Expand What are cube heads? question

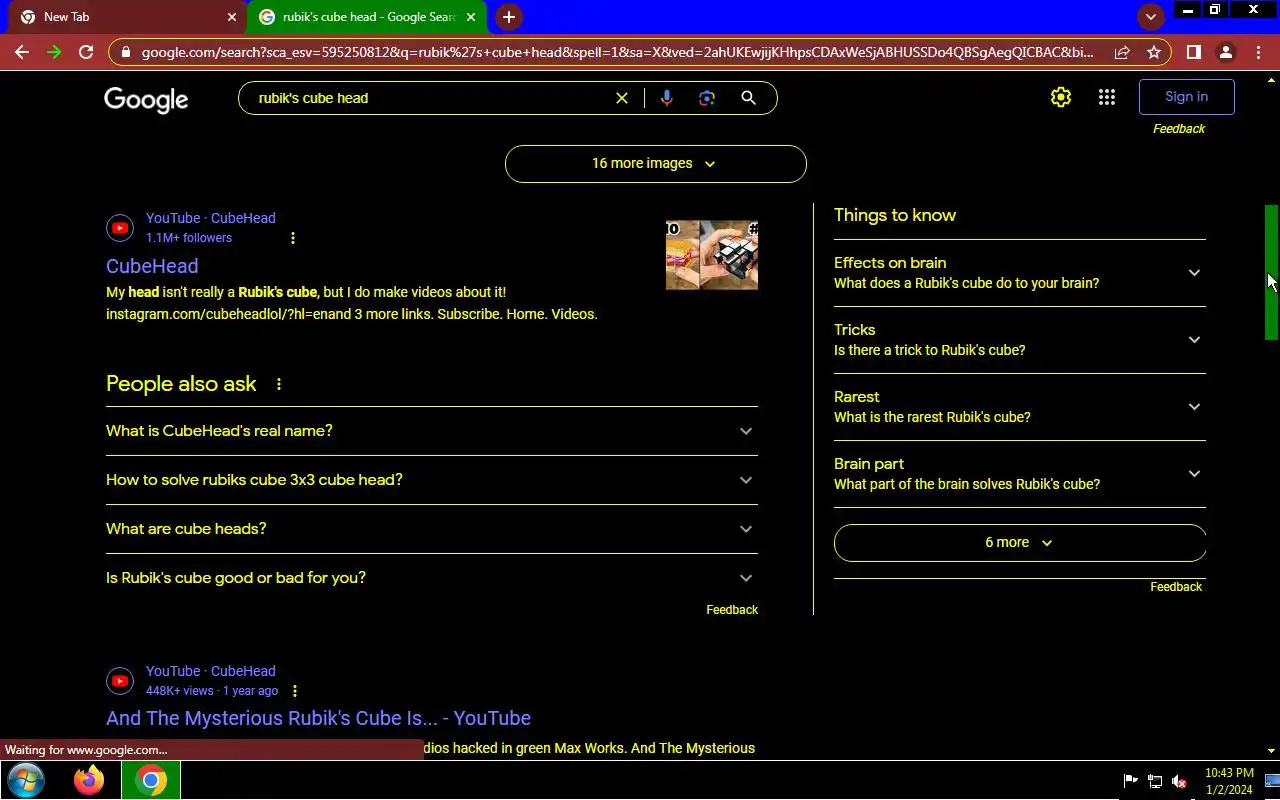(x=432, y=529)
